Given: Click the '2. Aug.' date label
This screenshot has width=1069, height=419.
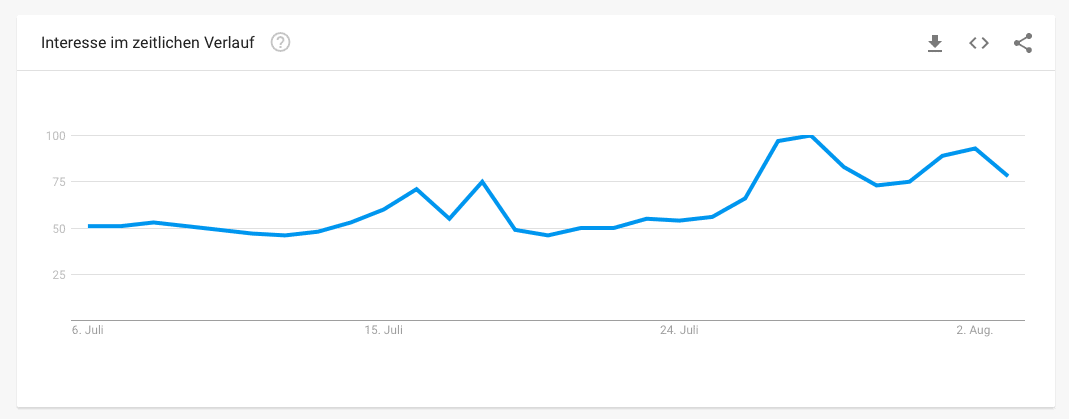Looking at the screenshot, I should tap(975, 330).
